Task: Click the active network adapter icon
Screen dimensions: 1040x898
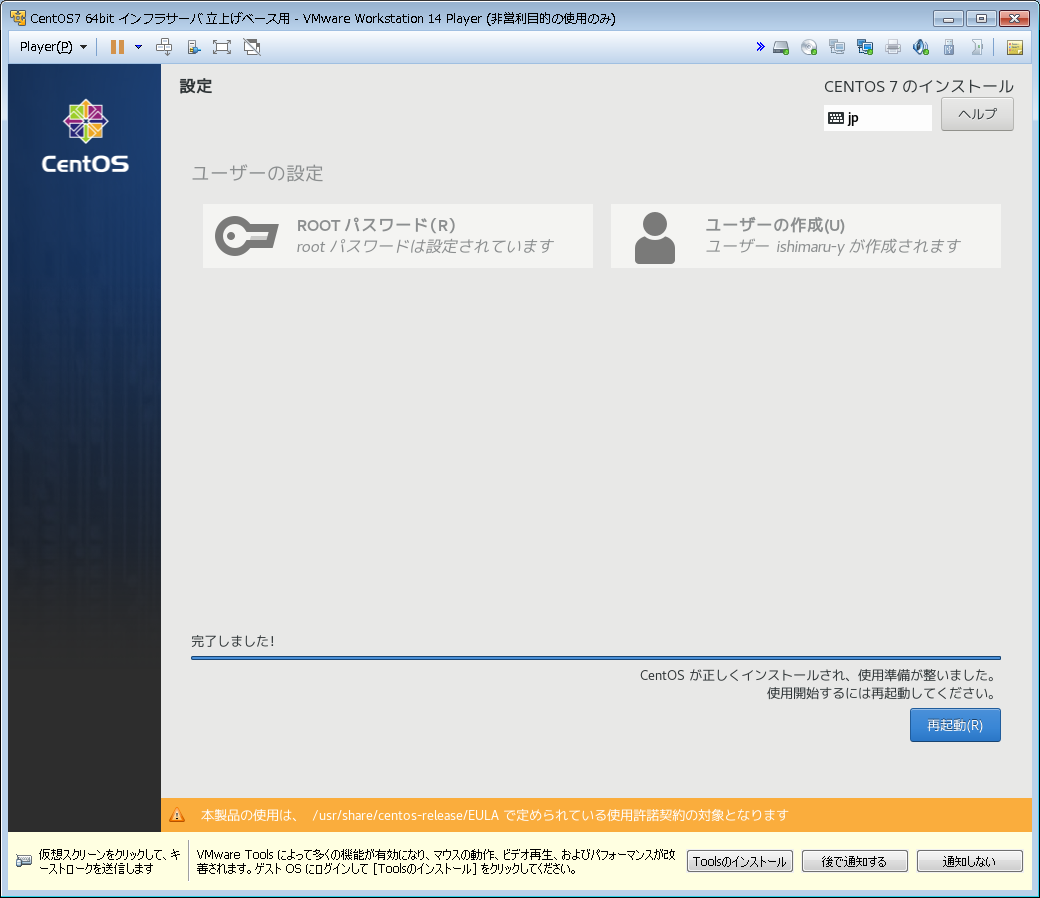Action: 865,47
